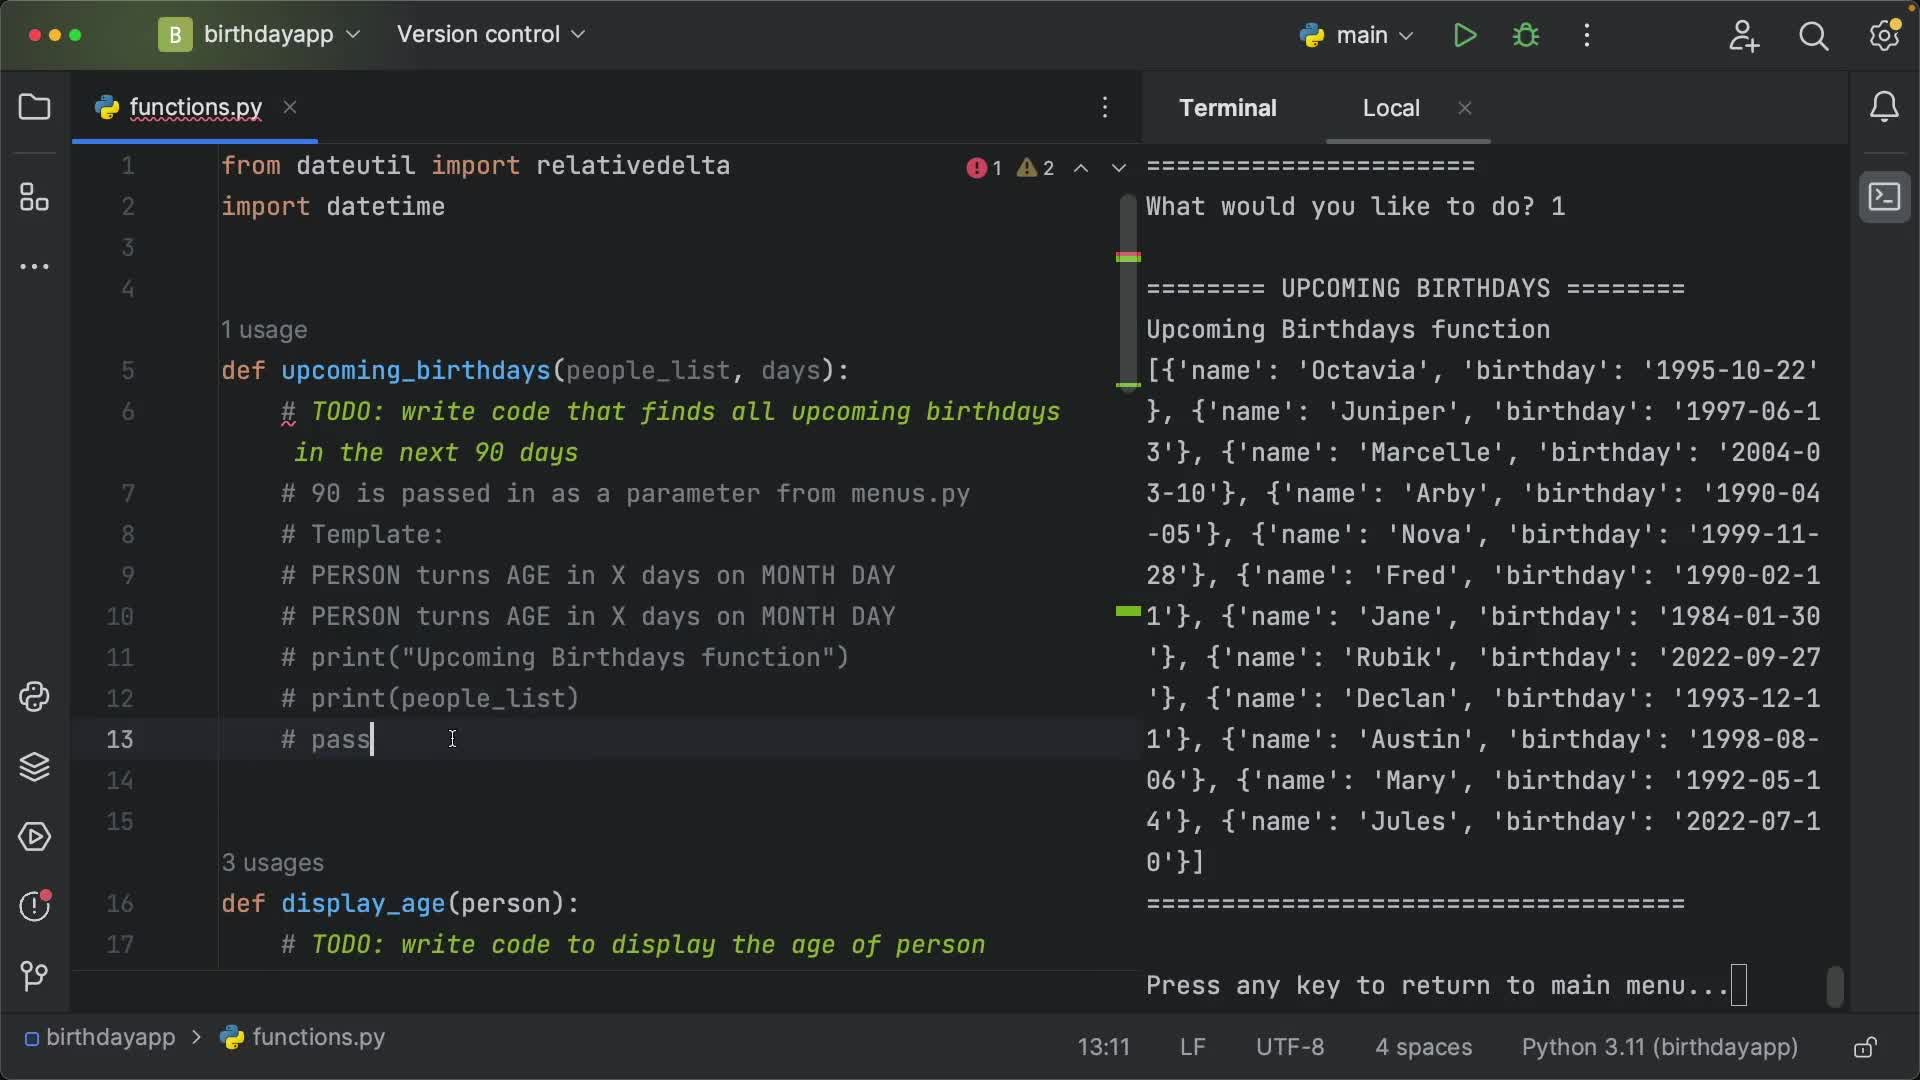Toggle the Terminal tool window button

(x=1884, y=197)
